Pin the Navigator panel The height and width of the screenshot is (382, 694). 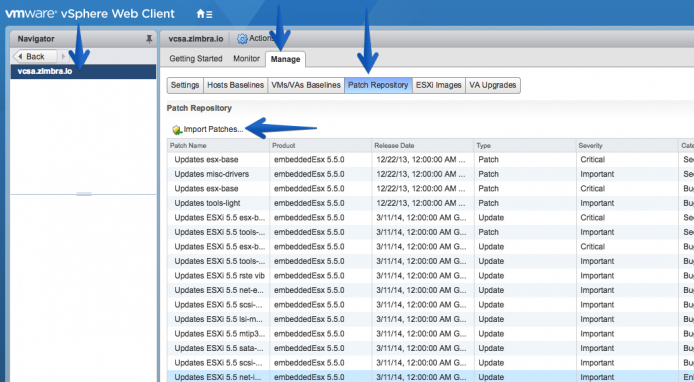pos(149,39)
